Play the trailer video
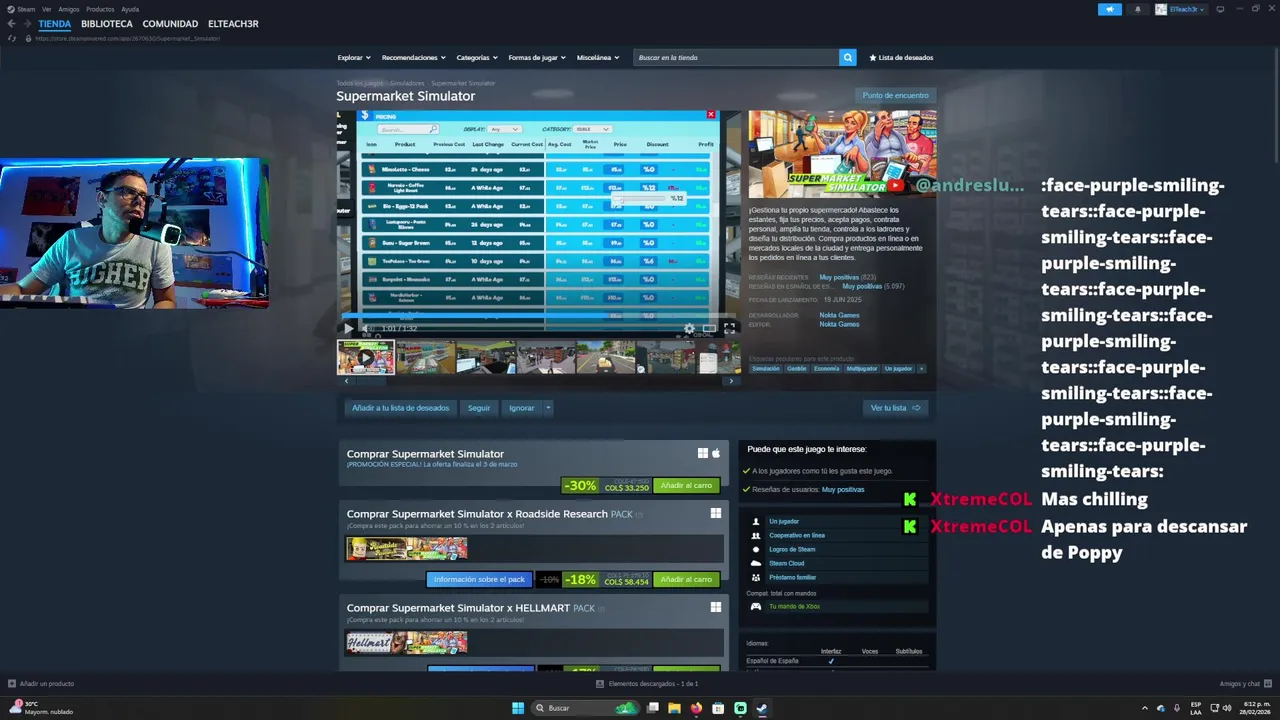This screenshot has width=1280, height=720. coord(348,328)
